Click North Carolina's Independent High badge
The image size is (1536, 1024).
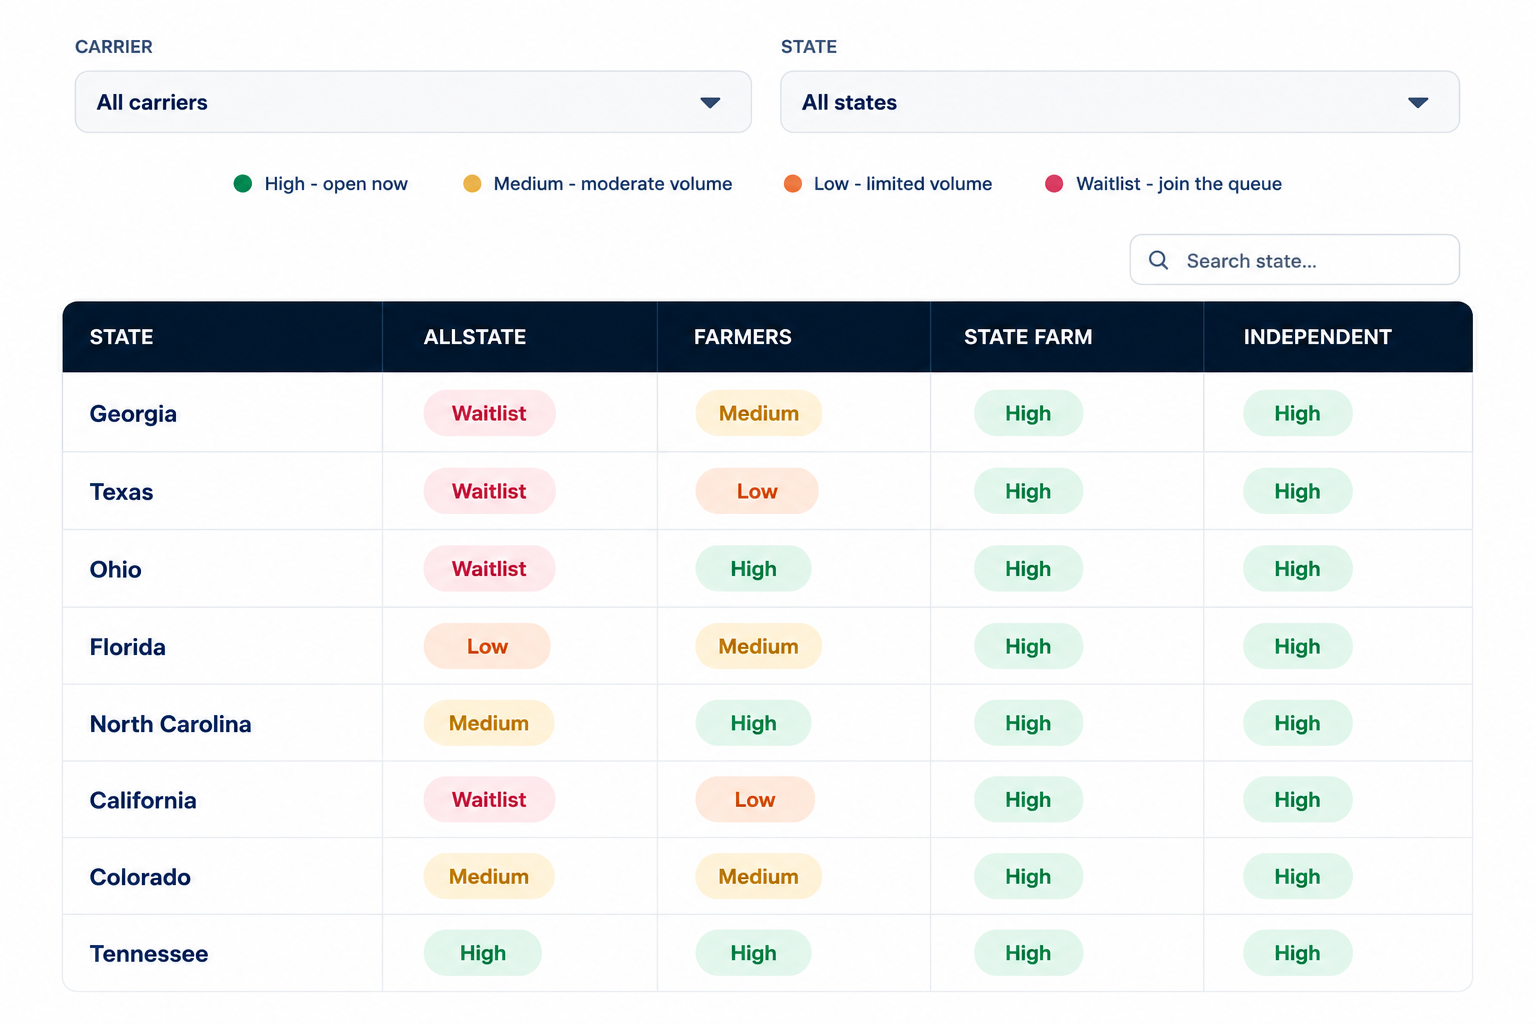pyautogui.click(x=1297, y=723)
